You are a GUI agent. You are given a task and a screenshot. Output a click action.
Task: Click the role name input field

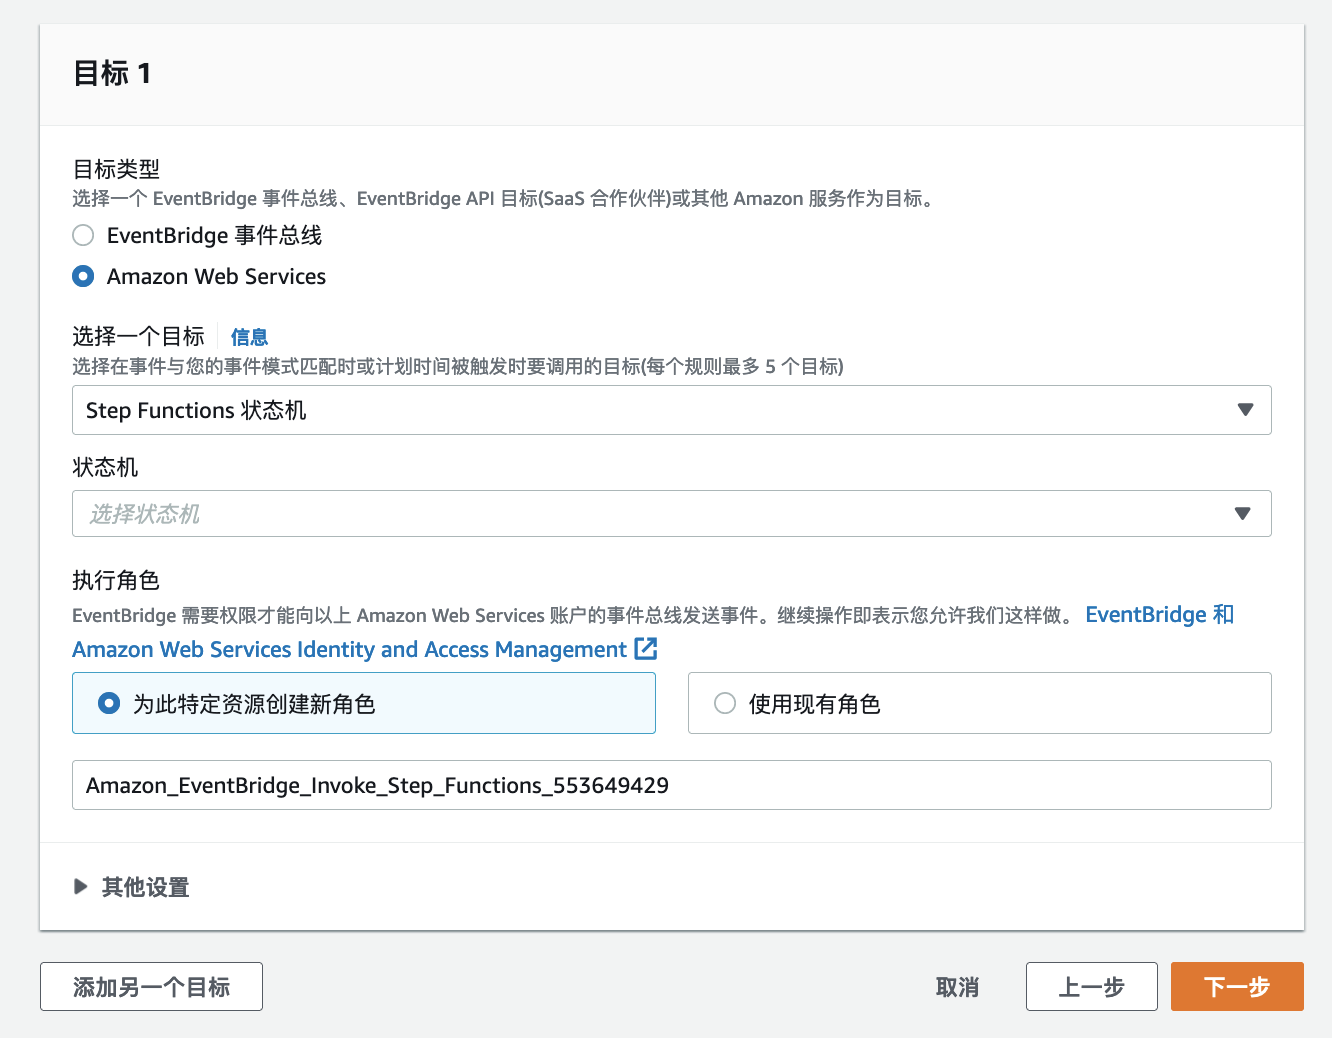point(671,785)
